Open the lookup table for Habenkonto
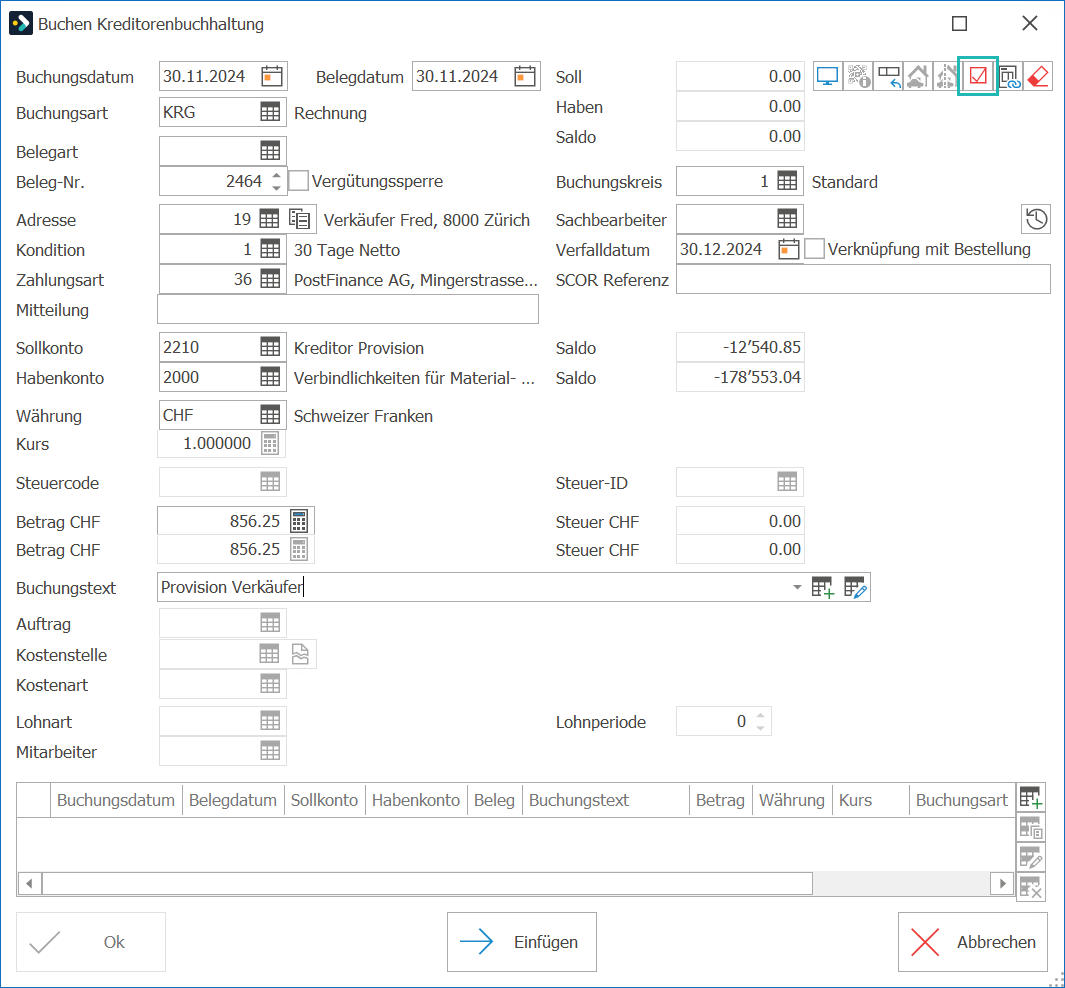Screen dimensions: 1065x988 [x=270, y=377]
